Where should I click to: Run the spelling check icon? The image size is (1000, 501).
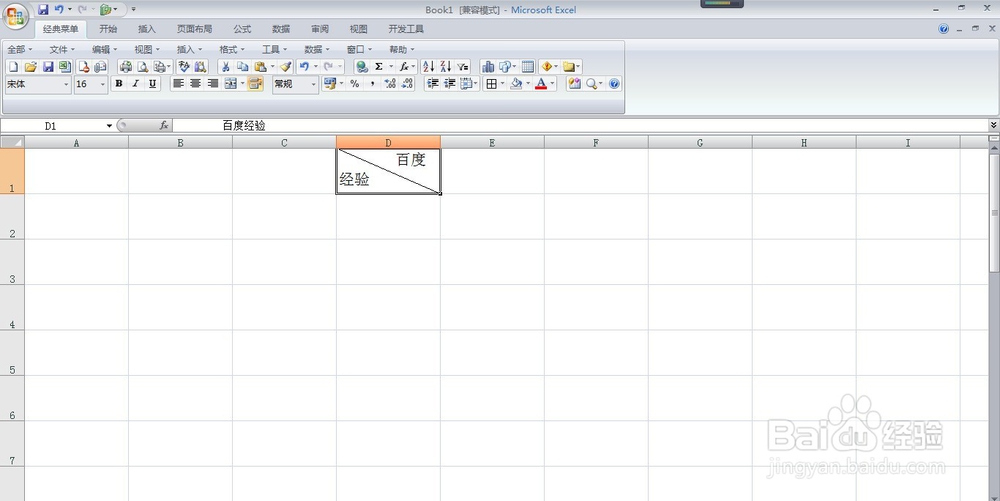[184, 66]
